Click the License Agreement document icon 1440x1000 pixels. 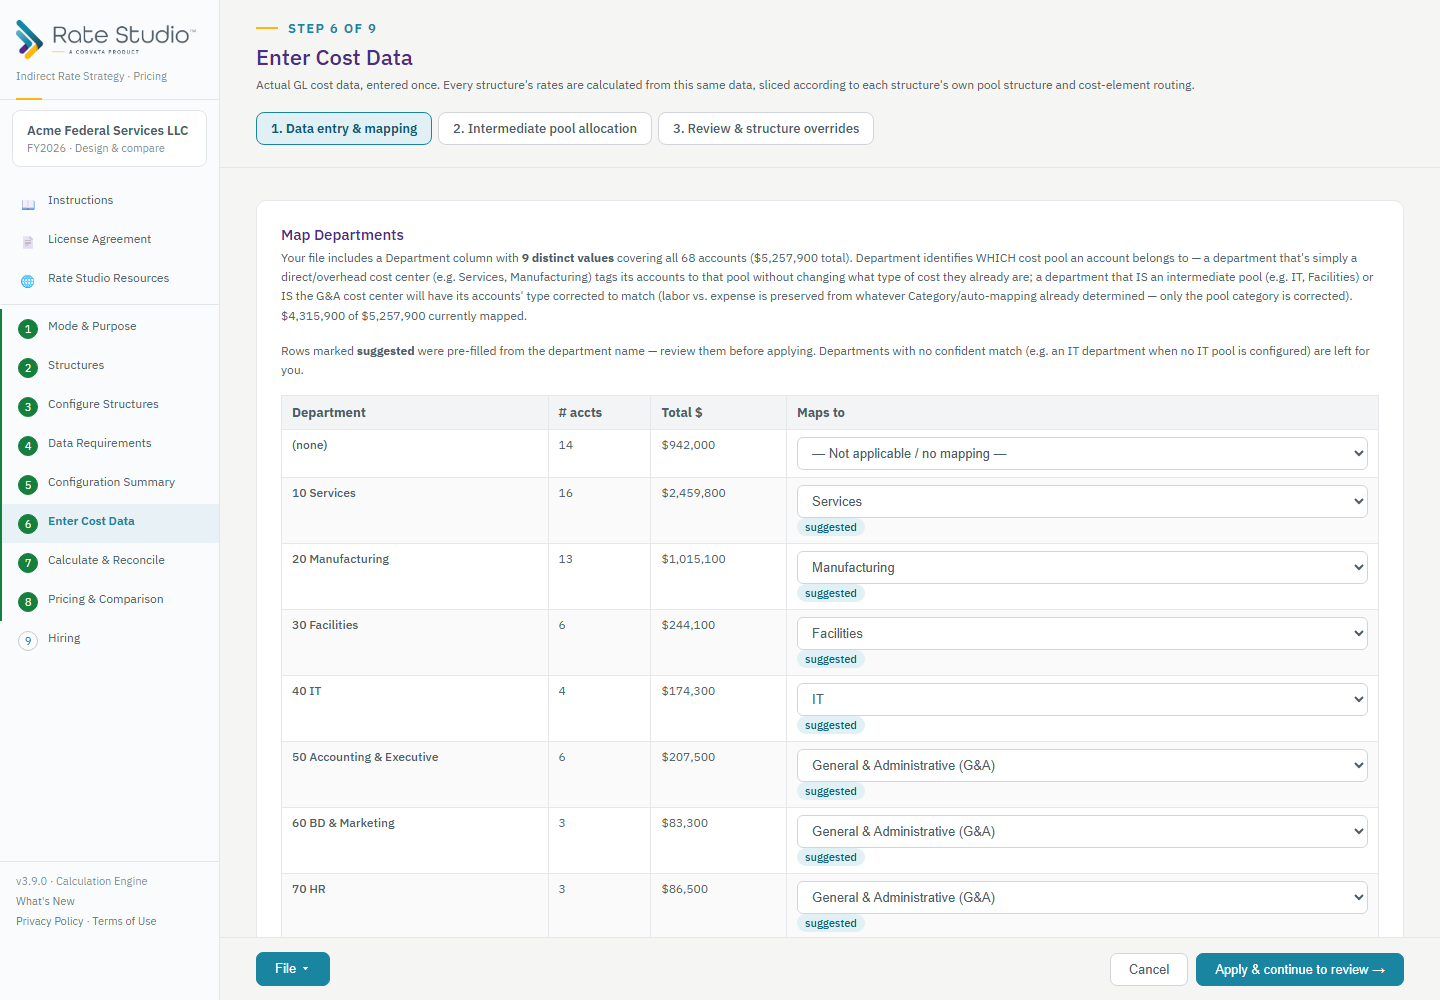(x=28, y=240)
